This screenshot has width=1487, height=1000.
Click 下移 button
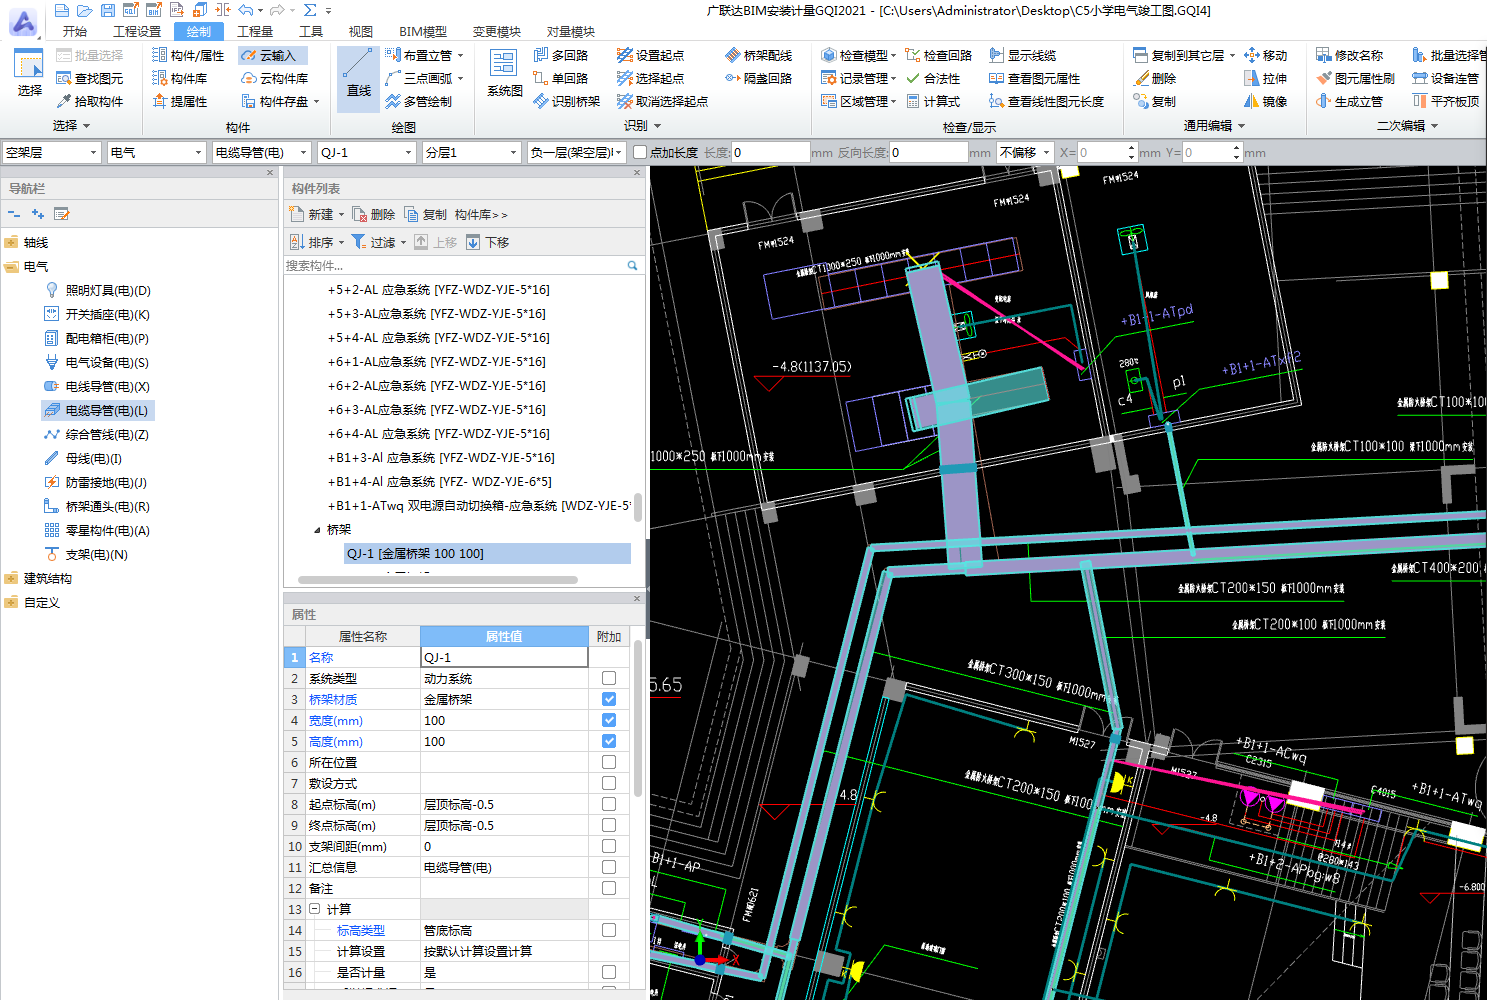coord(488,242)
